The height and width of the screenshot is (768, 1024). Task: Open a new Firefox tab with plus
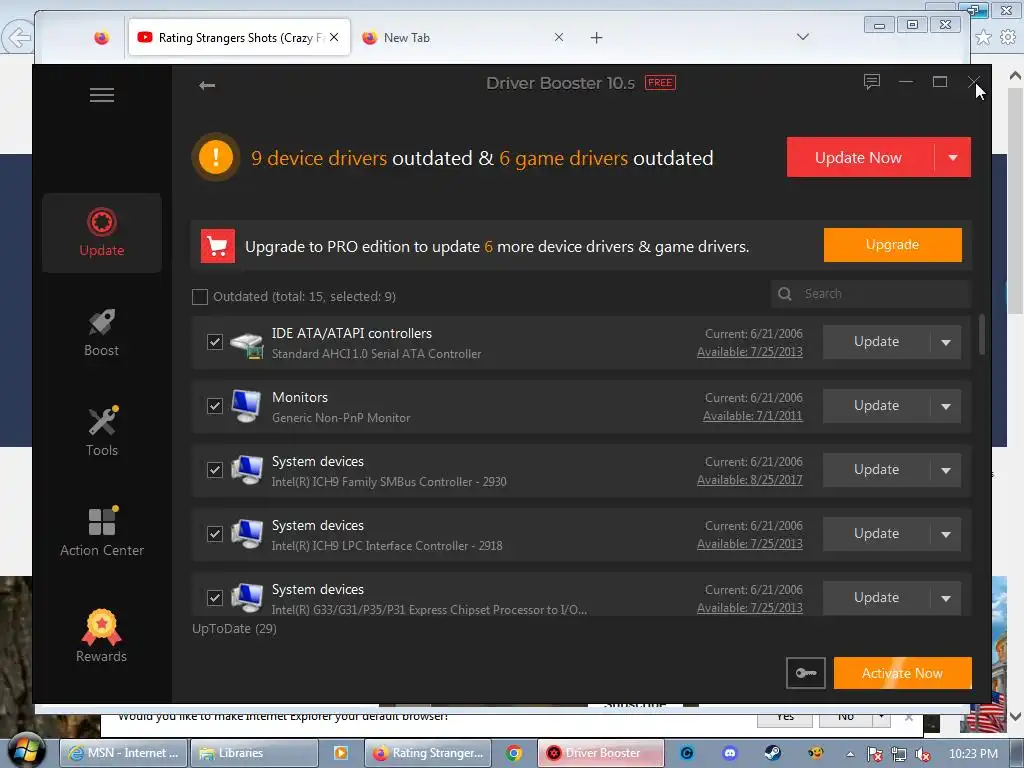point(596,38)
